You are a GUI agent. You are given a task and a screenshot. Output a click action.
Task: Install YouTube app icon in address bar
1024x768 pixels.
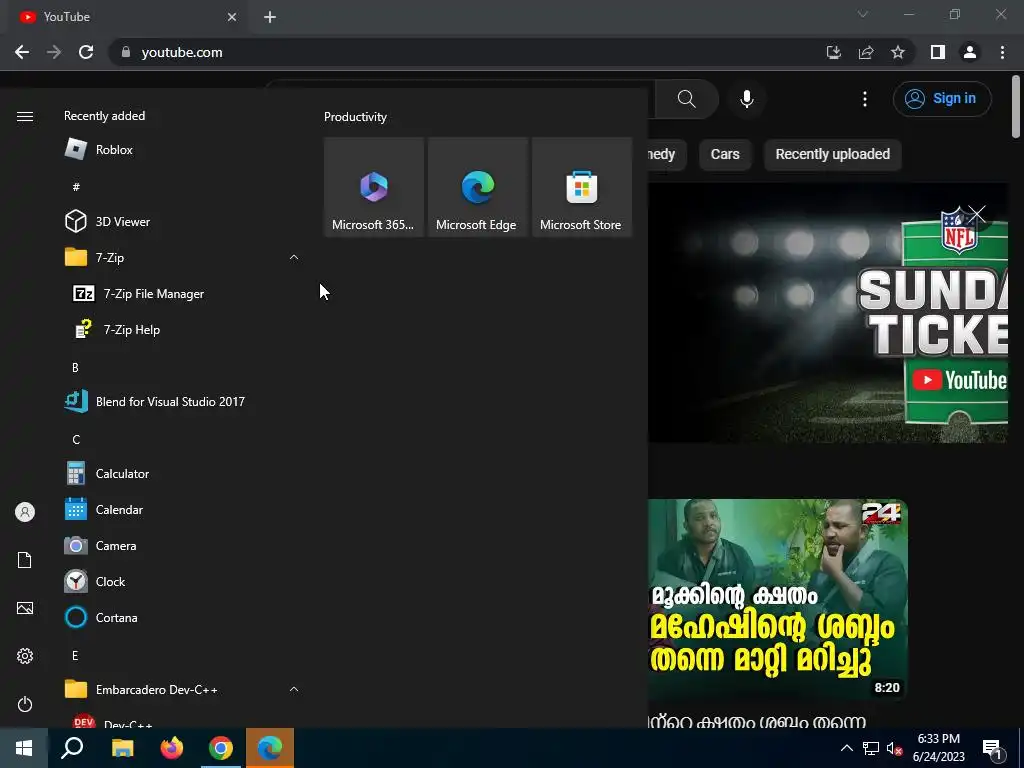click(833, 52)
